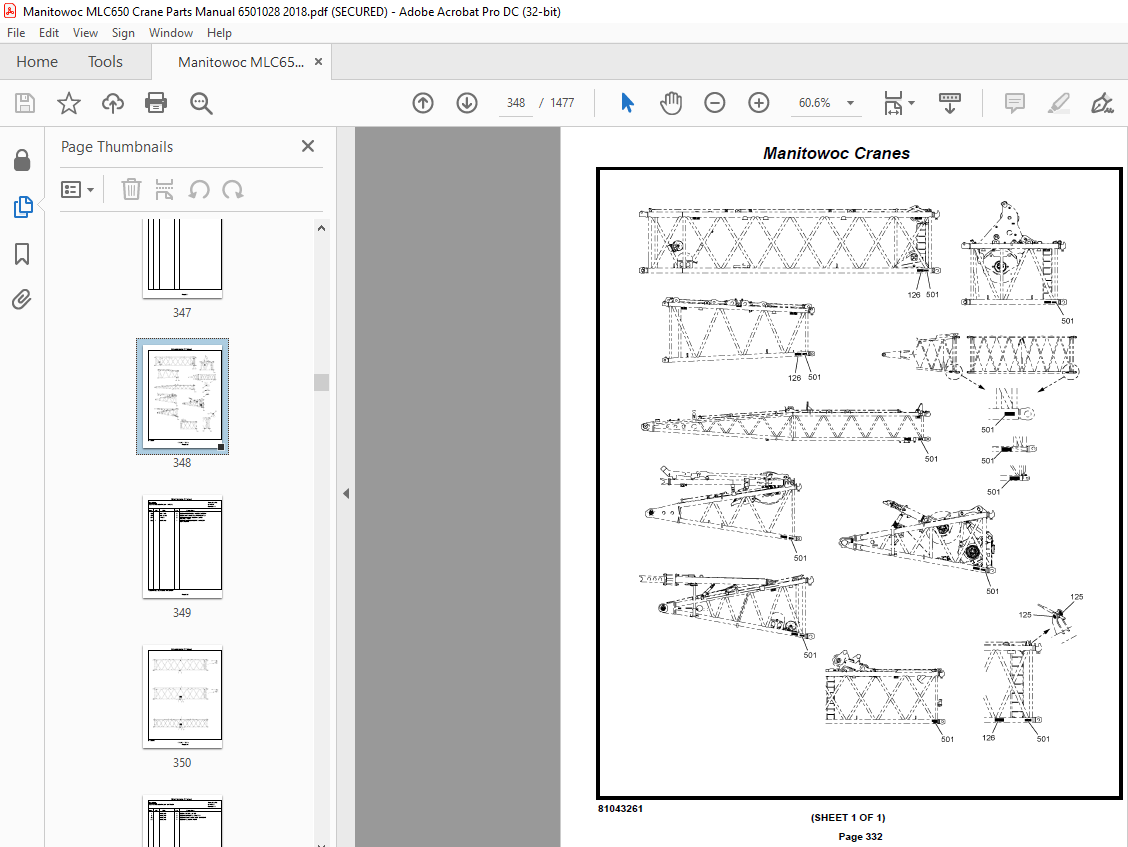
Task: Open Find text search tool
Action: coord(201,103)
